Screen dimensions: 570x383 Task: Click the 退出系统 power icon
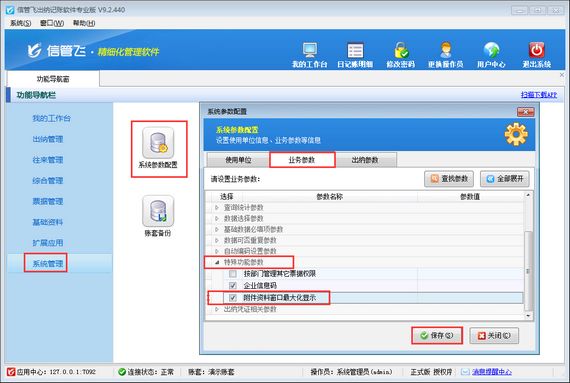[x=537, y=50]
